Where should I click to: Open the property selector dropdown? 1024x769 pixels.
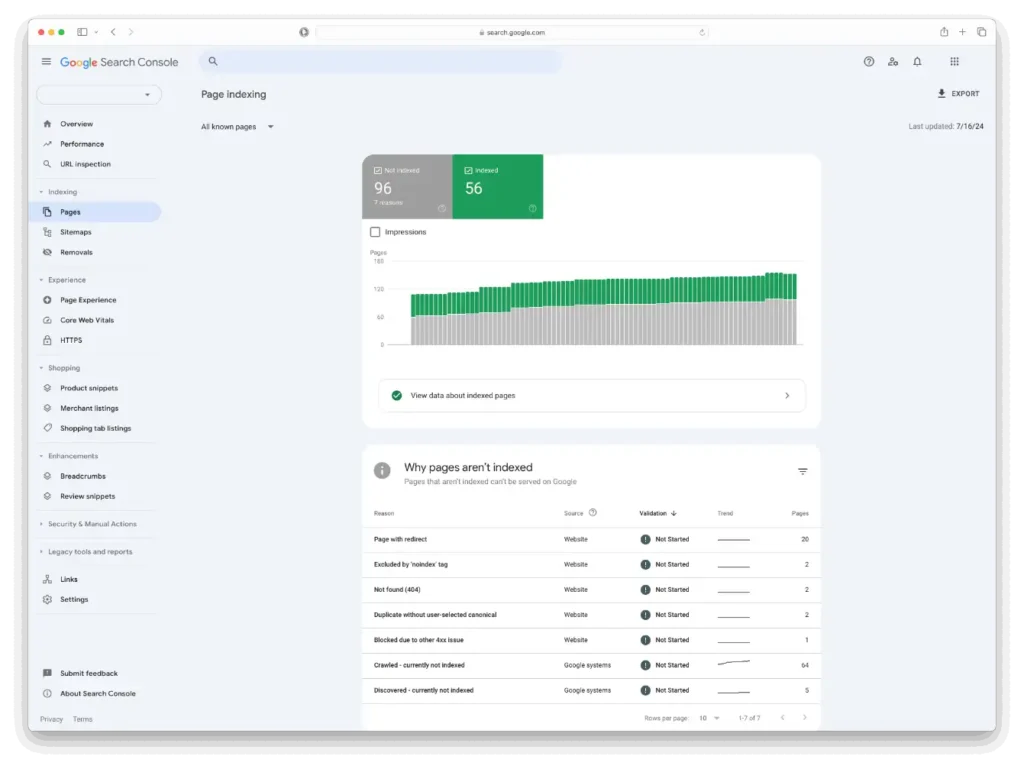[x=99, y=95]
